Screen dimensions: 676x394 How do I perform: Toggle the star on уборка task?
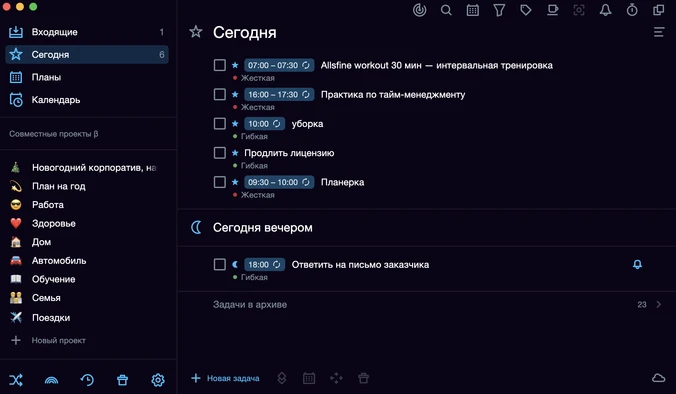point(235,124)
